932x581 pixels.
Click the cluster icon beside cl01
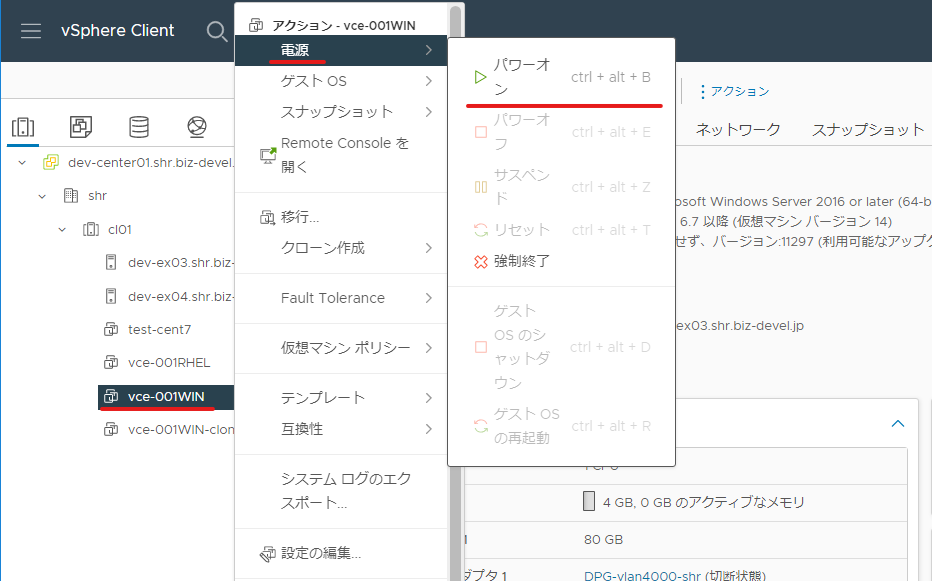click(x=91, y=230)
